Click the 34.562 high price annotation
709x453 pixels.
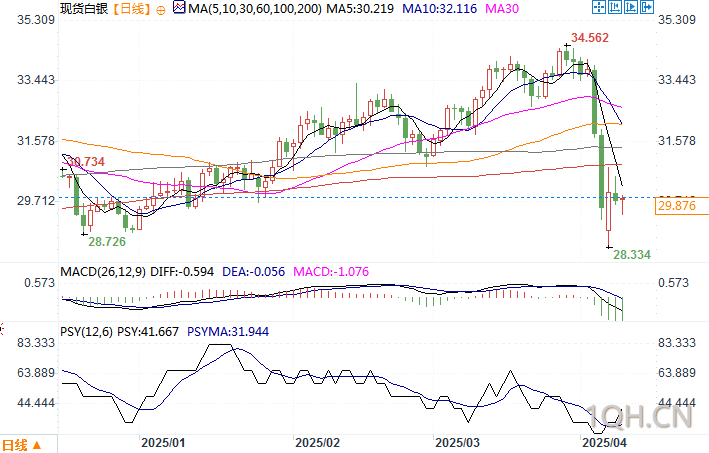coord(590,38)
